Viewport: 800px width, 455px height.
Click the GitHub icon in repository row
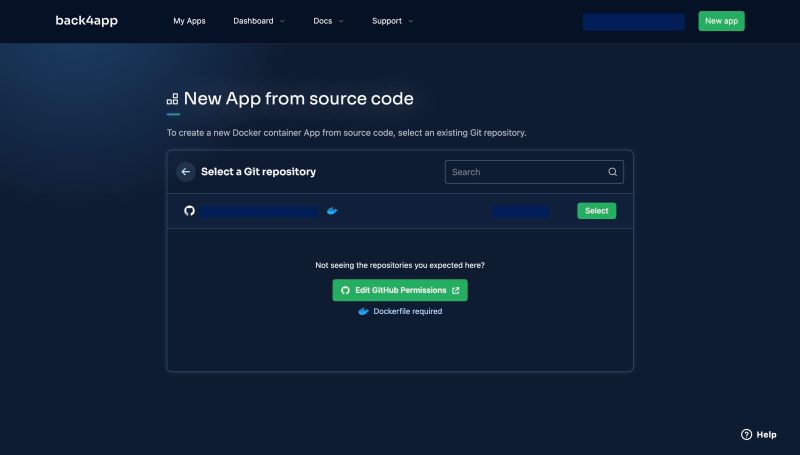(189, 211)
